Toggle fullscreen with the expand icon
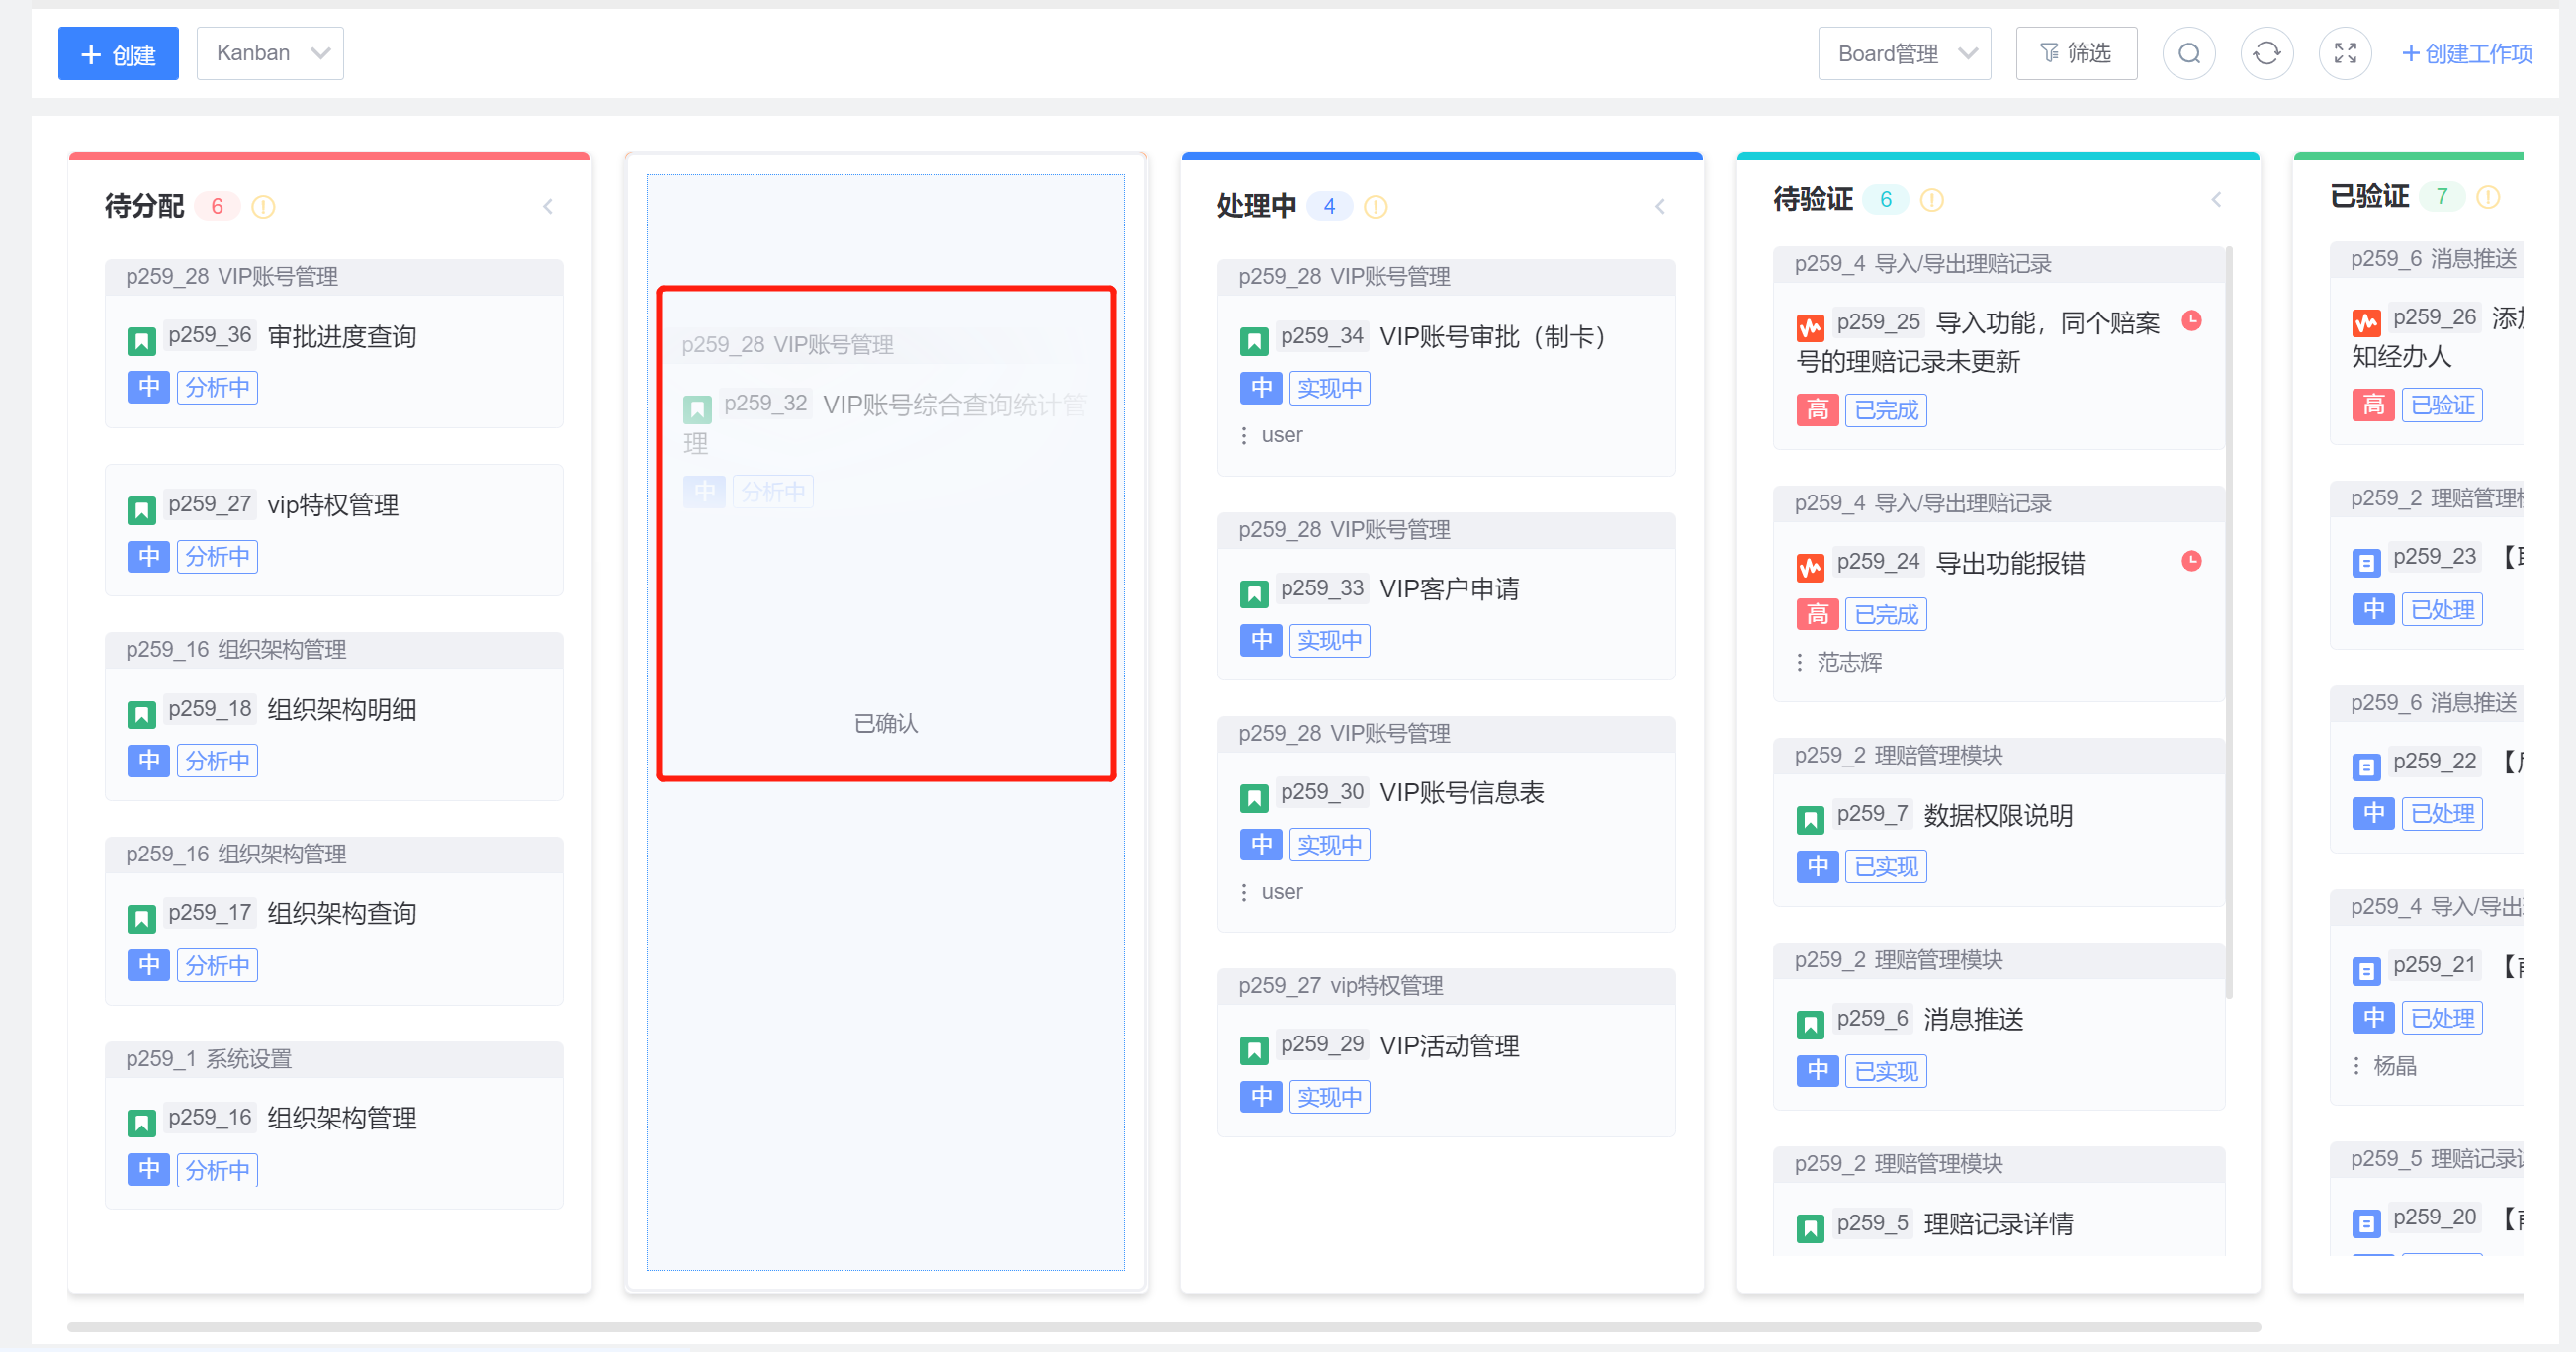Screen dimensions: 2576x1352 click(x=2345, y=54)
